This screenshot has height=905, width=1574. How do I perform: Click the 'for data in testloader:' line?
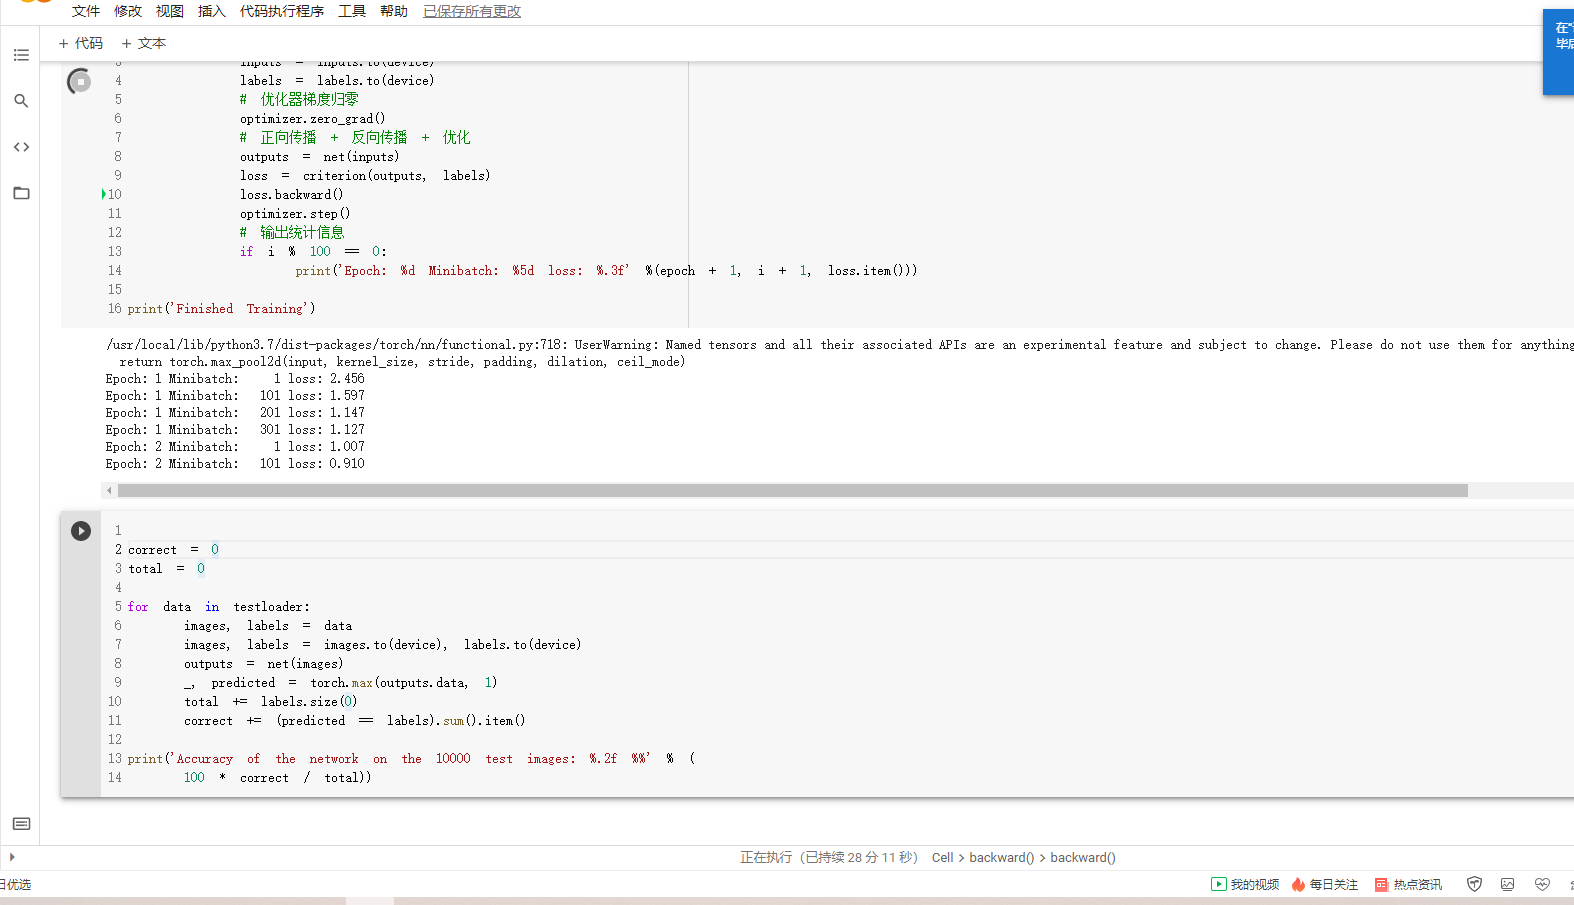[x=219, y=607]
